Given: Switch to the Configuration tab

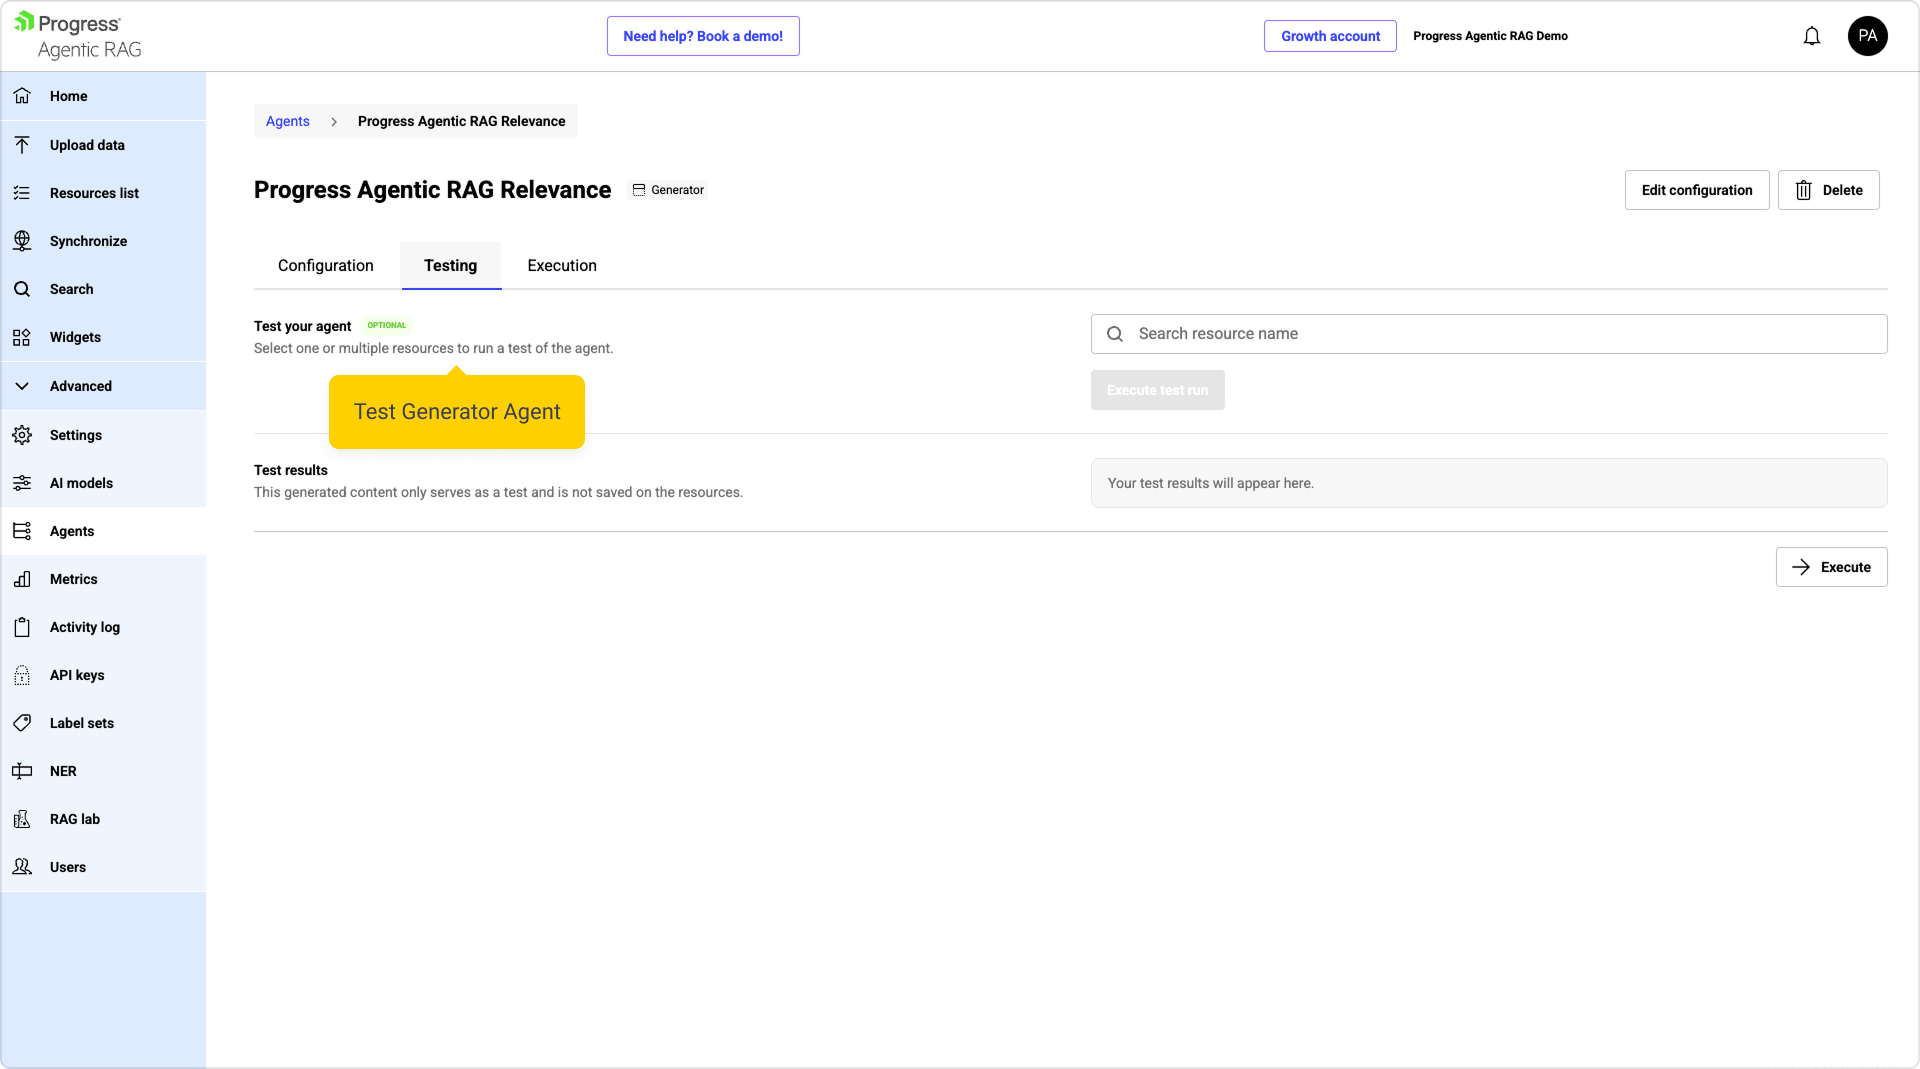Looking at the screenshot, I should tap(325, 266).
